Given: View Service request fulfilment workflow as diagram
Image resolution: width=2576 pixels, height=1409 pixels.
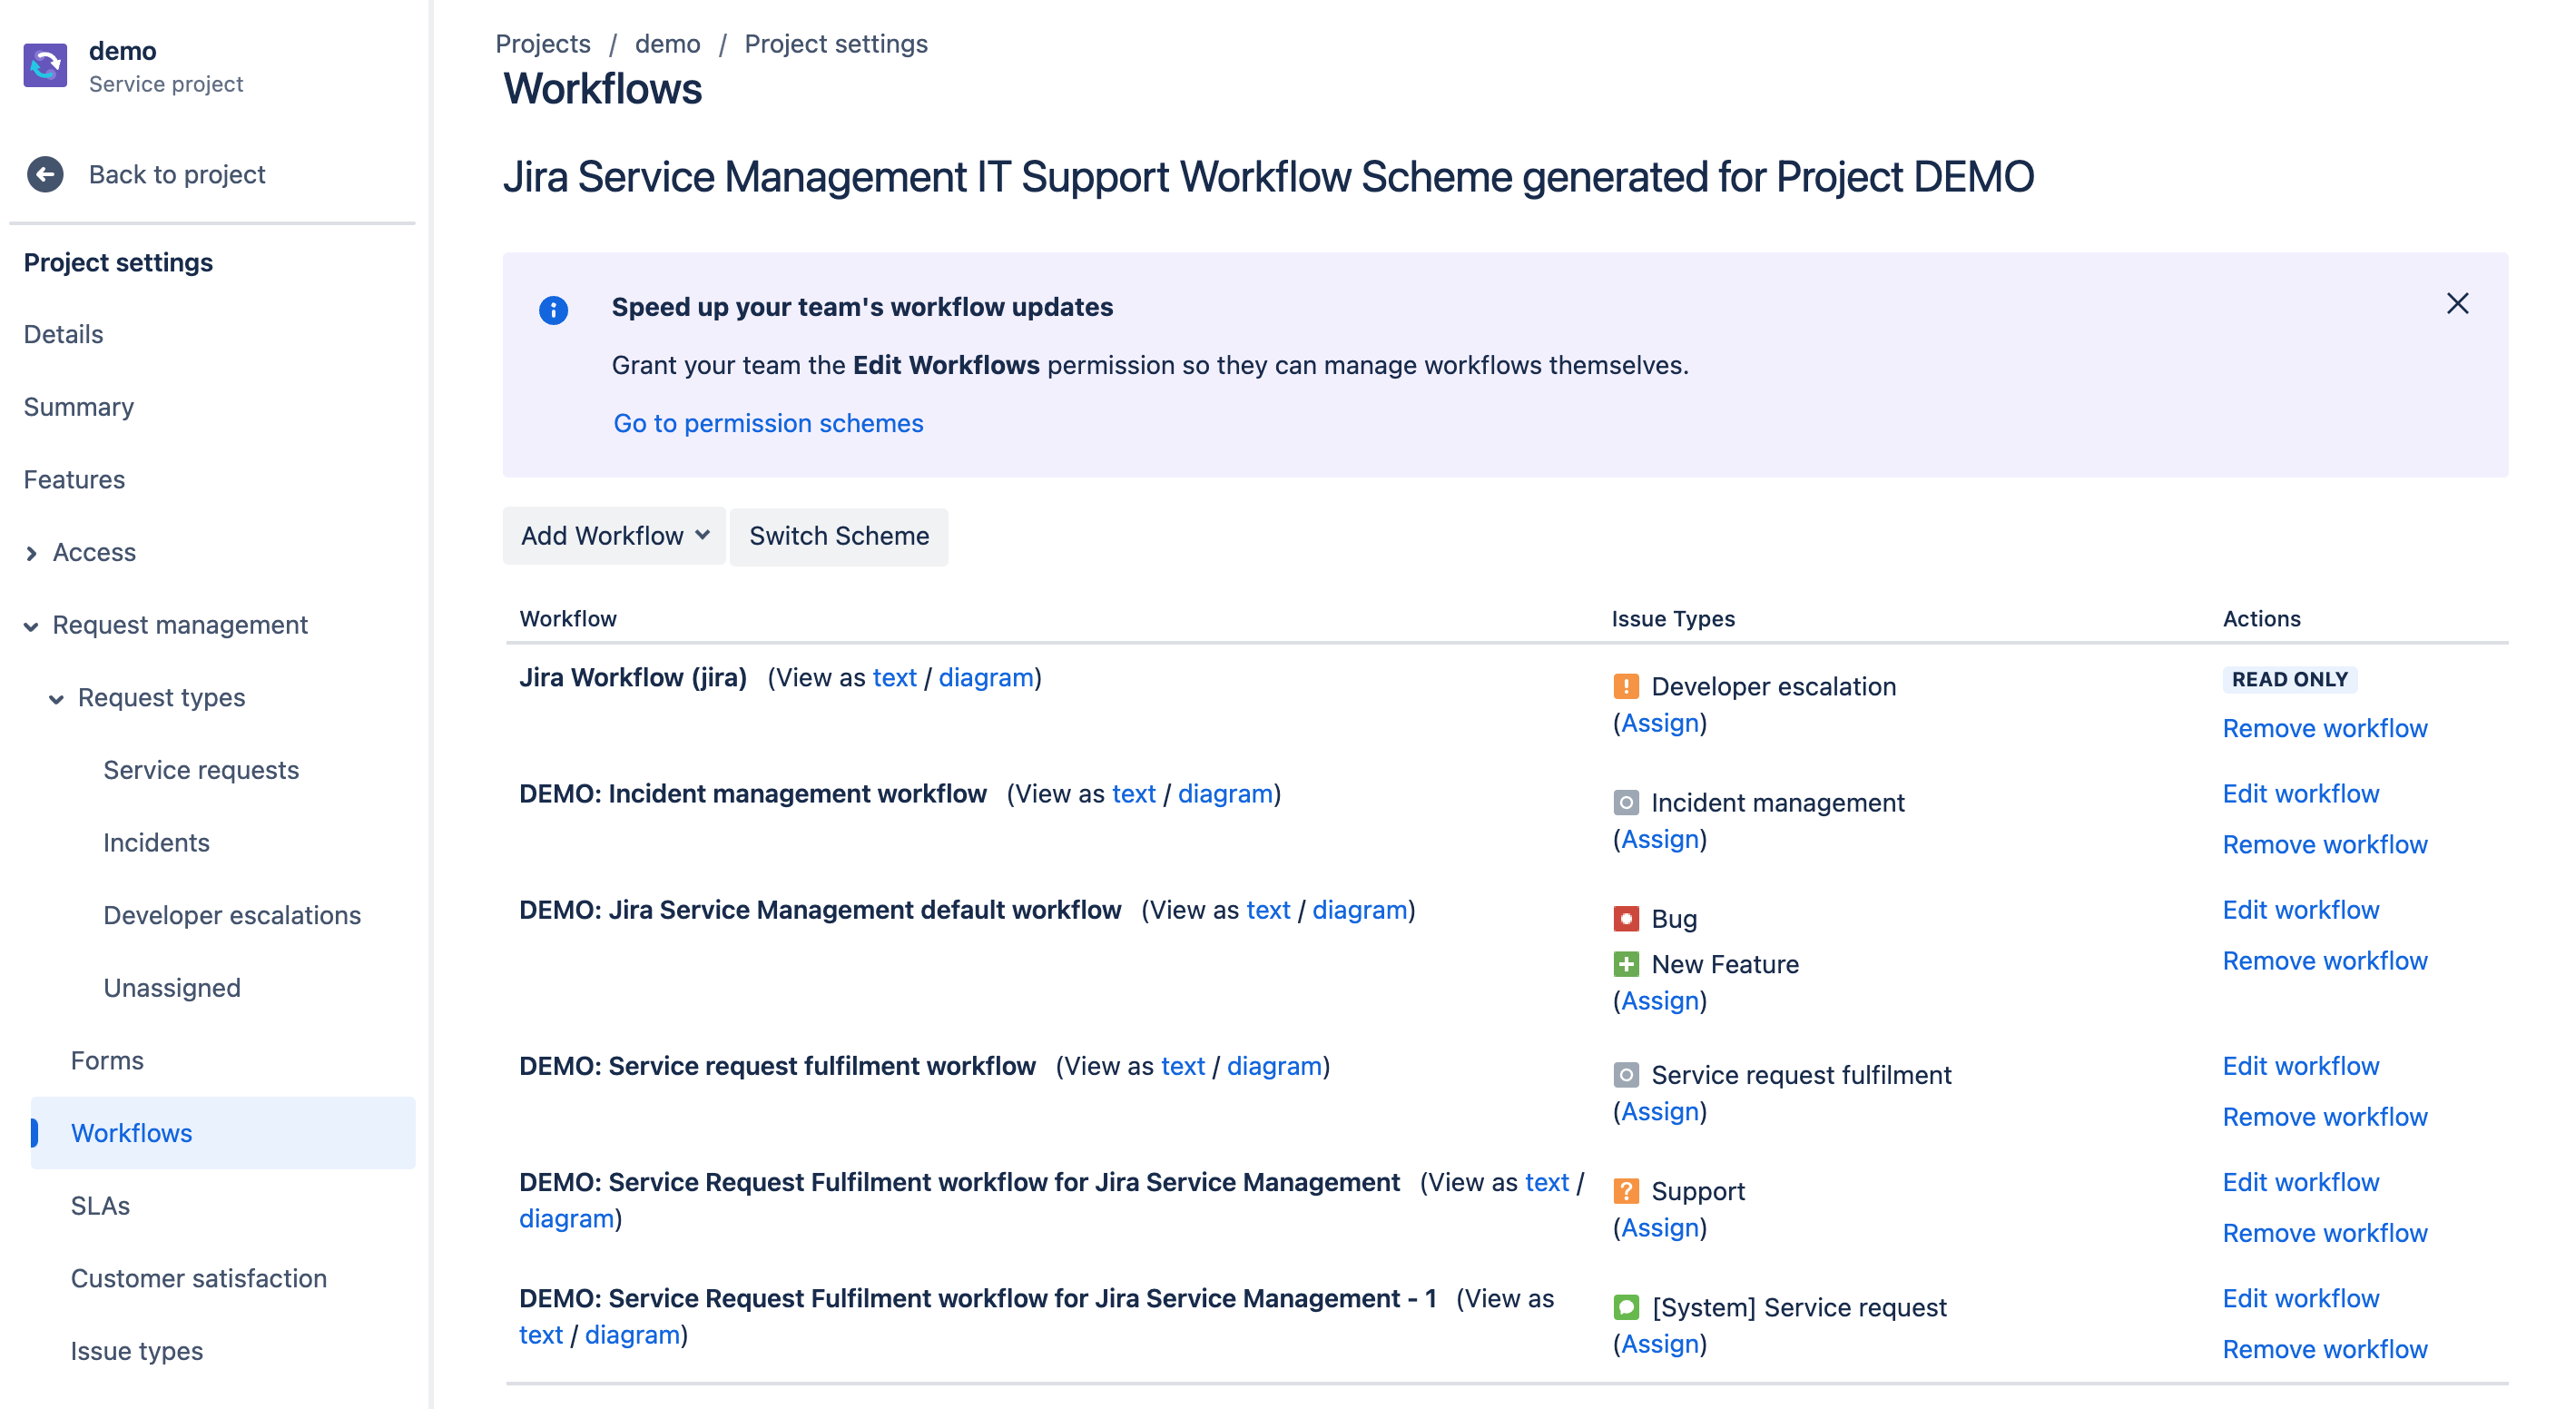Looking at the screenshot, I should click(1274, 1065).
